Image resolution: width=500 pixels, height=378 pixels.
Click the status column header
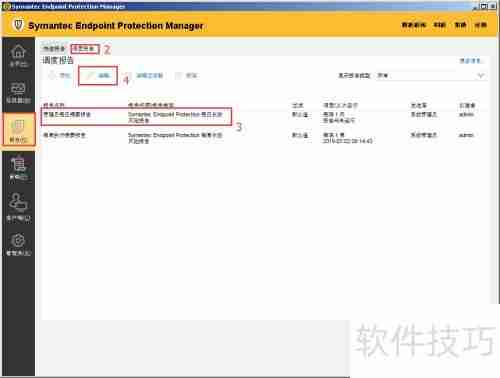[x=297, y=105]
